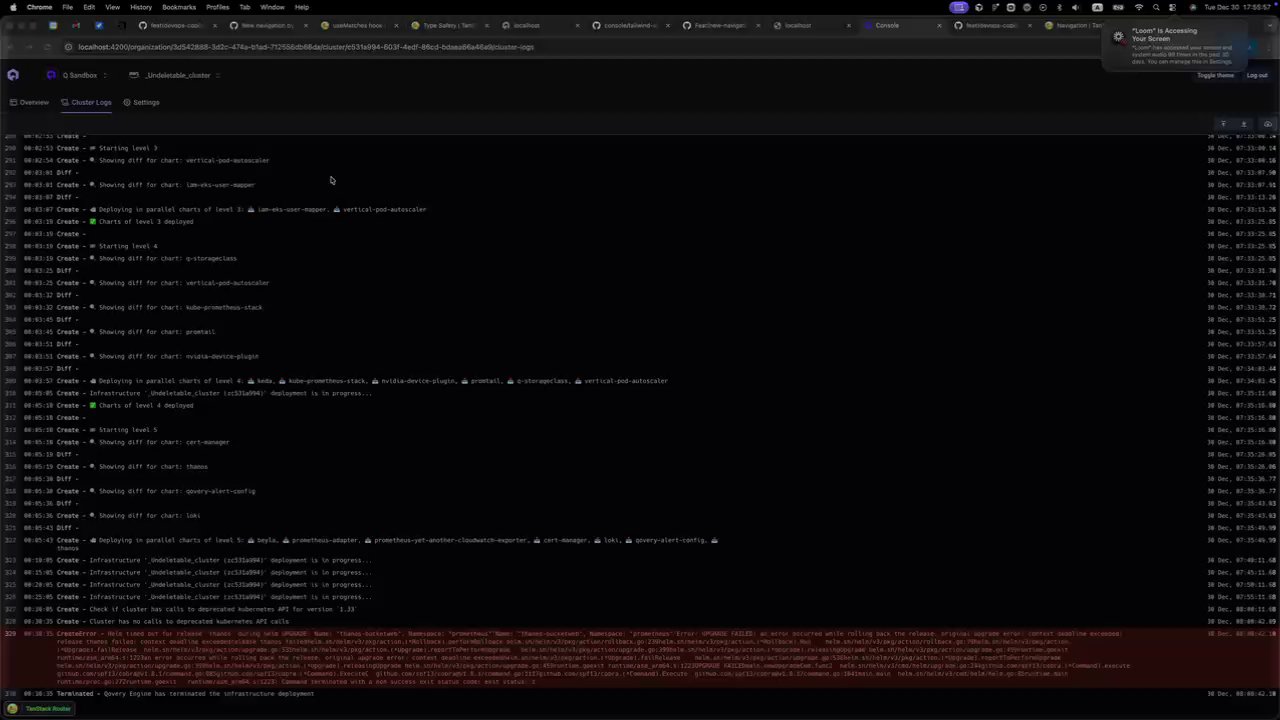Click the download logs cloud icon
Screen dimensions: 1280x720
coord(1267,124)
